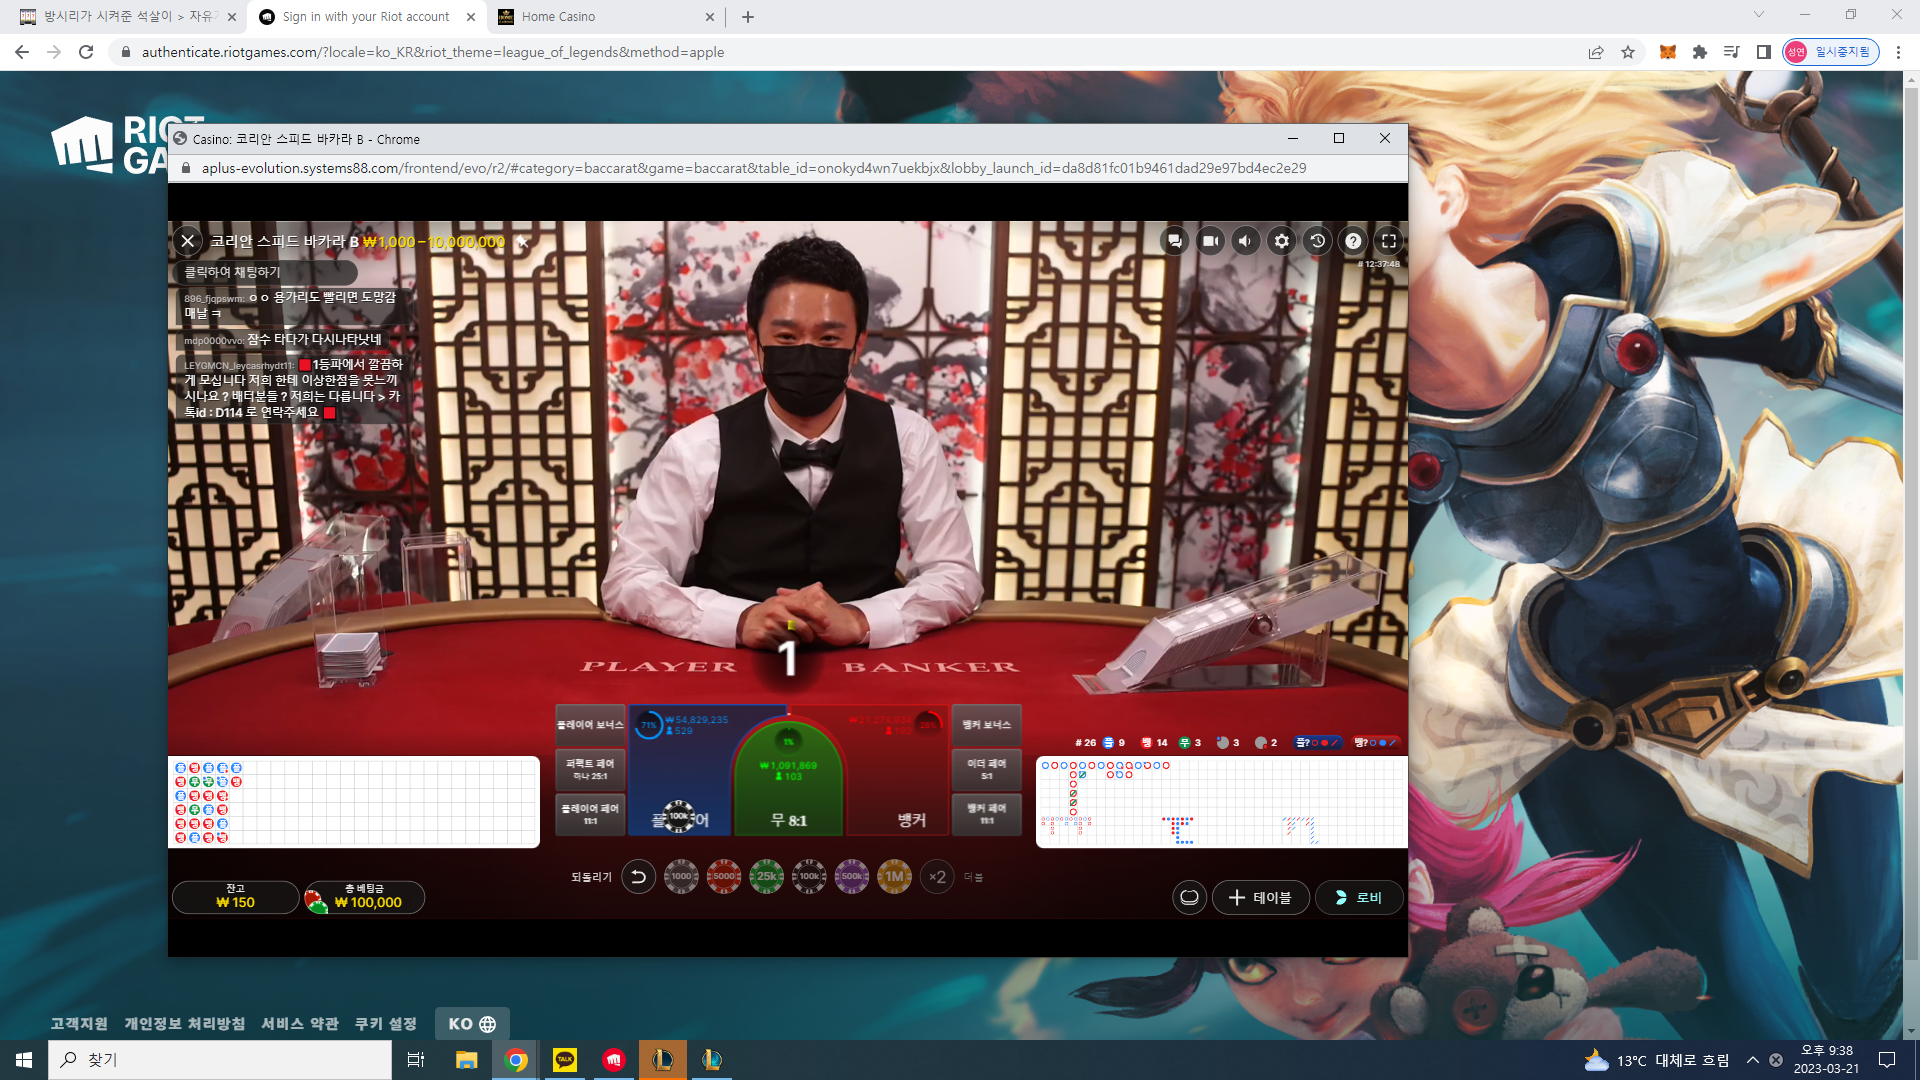Screen dimensions: 1920x1080
Task: Expand the tab search chevron
Action: (x=1759, y=15)
